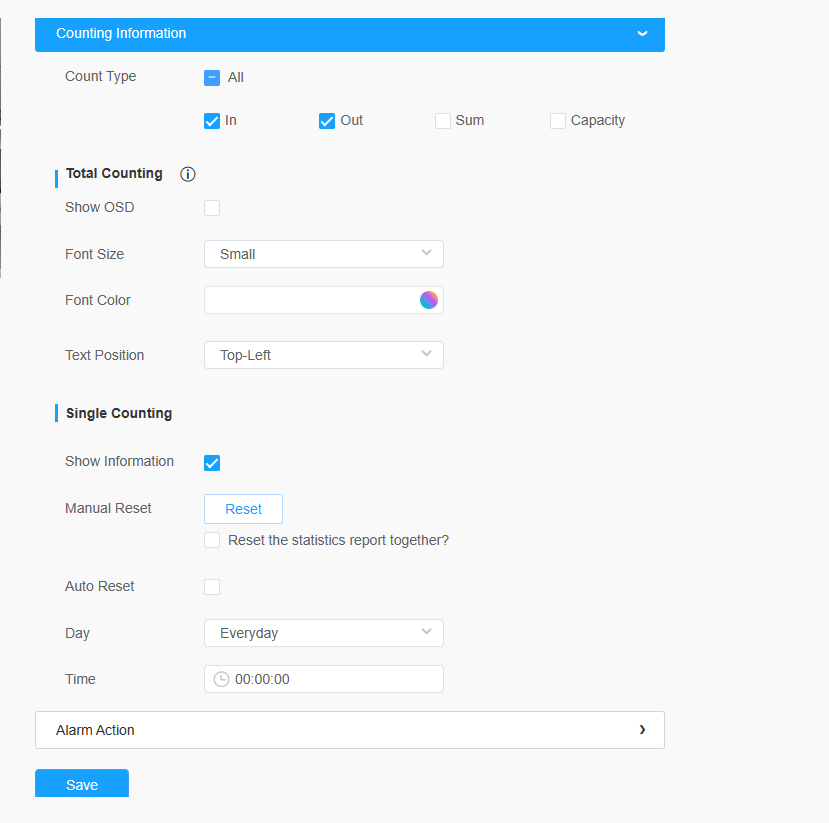The height and width of the screenshot is (823, 829).
Task: Uncheck the In count type
Action: coord(212,121)
